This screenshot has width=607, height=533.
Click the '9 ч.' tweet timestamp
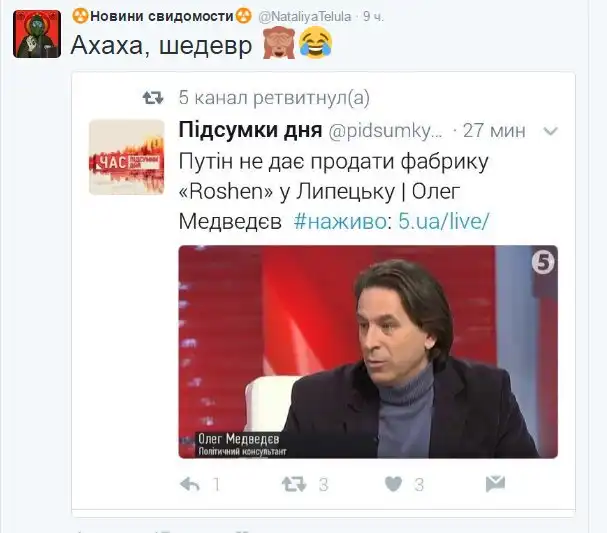coord(373,16)
